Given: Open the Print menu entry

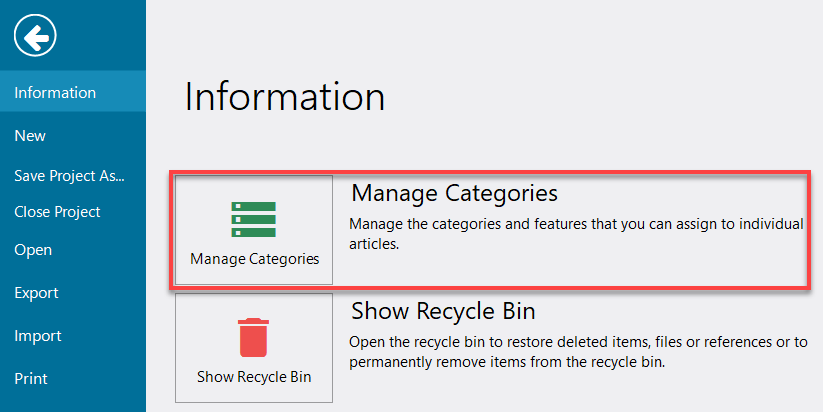Looking at the screenshot, I should [x=31, y=379].
